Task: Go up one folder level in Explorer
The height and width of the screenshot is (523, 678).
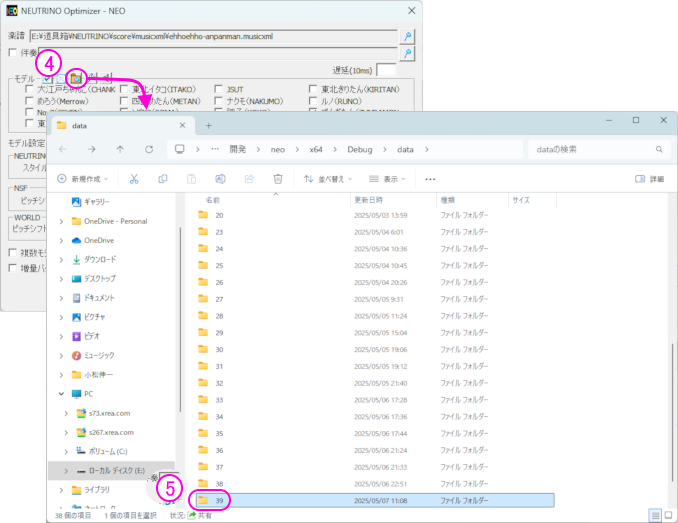Action: click(x=120, y=150)
